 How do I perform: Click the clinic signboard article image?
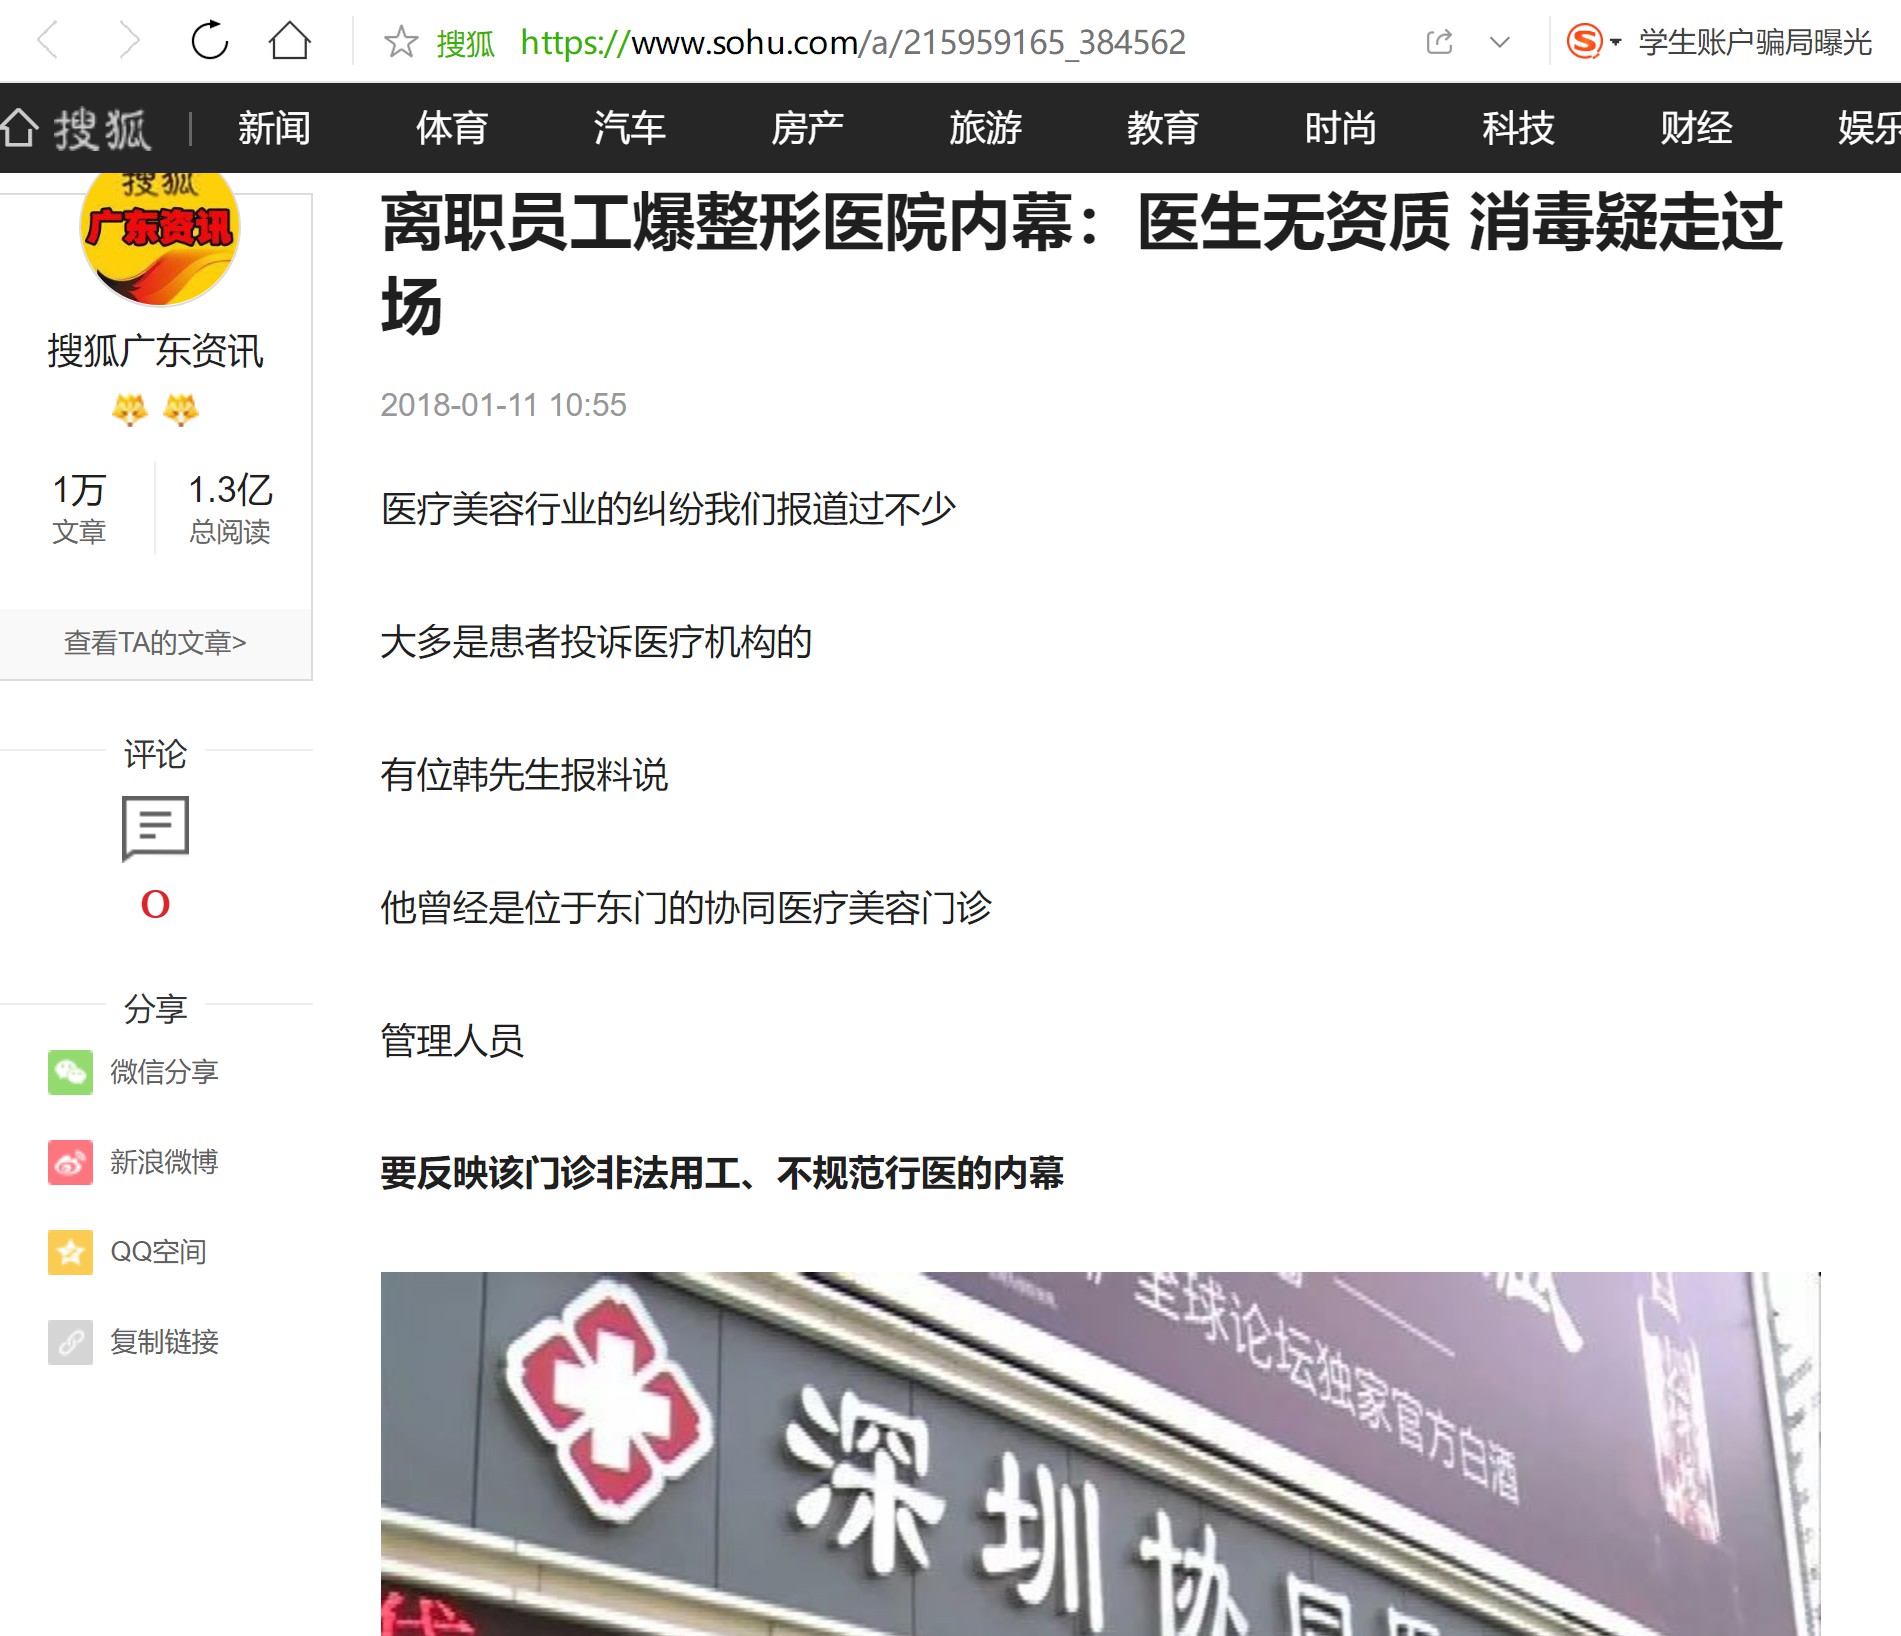1100,1454
